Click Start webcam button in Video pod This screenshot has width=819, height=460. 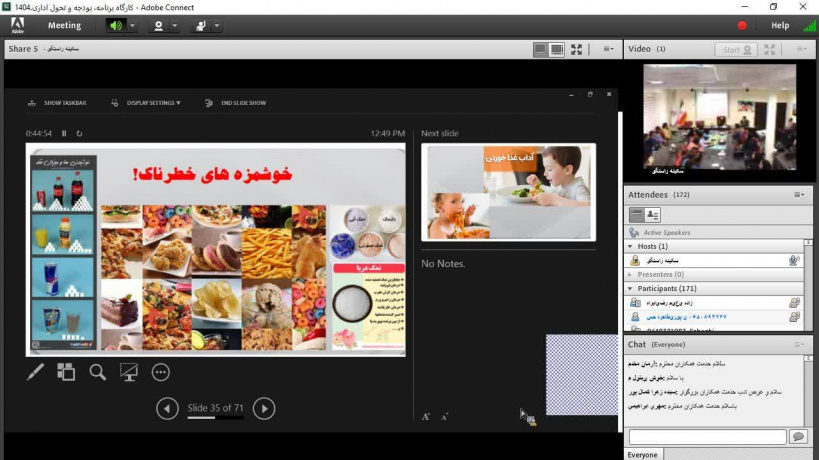point(735,49)
